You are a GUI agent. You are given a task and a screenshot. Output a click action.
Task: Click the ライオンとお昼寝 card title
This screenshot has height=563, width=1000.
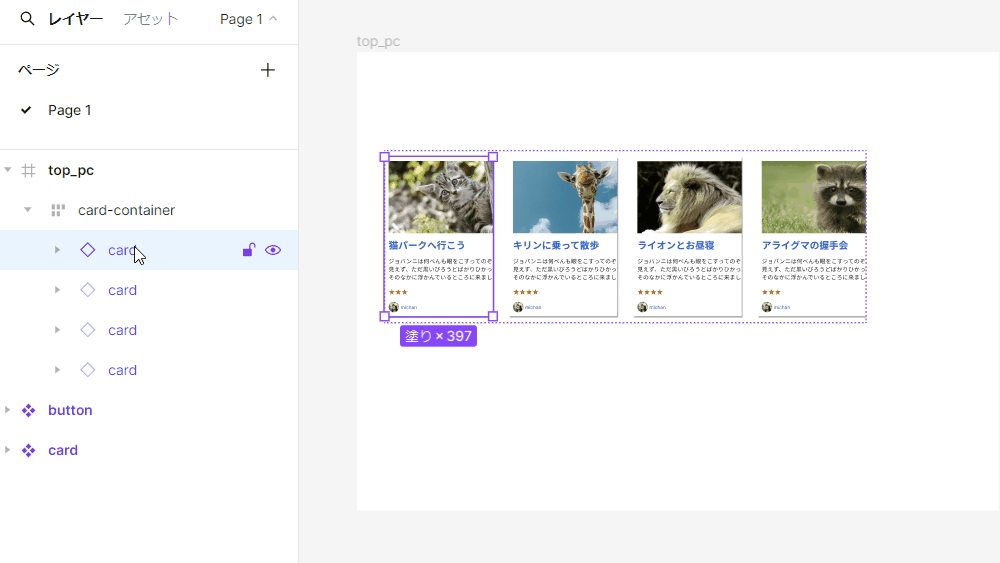pyautogui.click(x=676, y=245)
